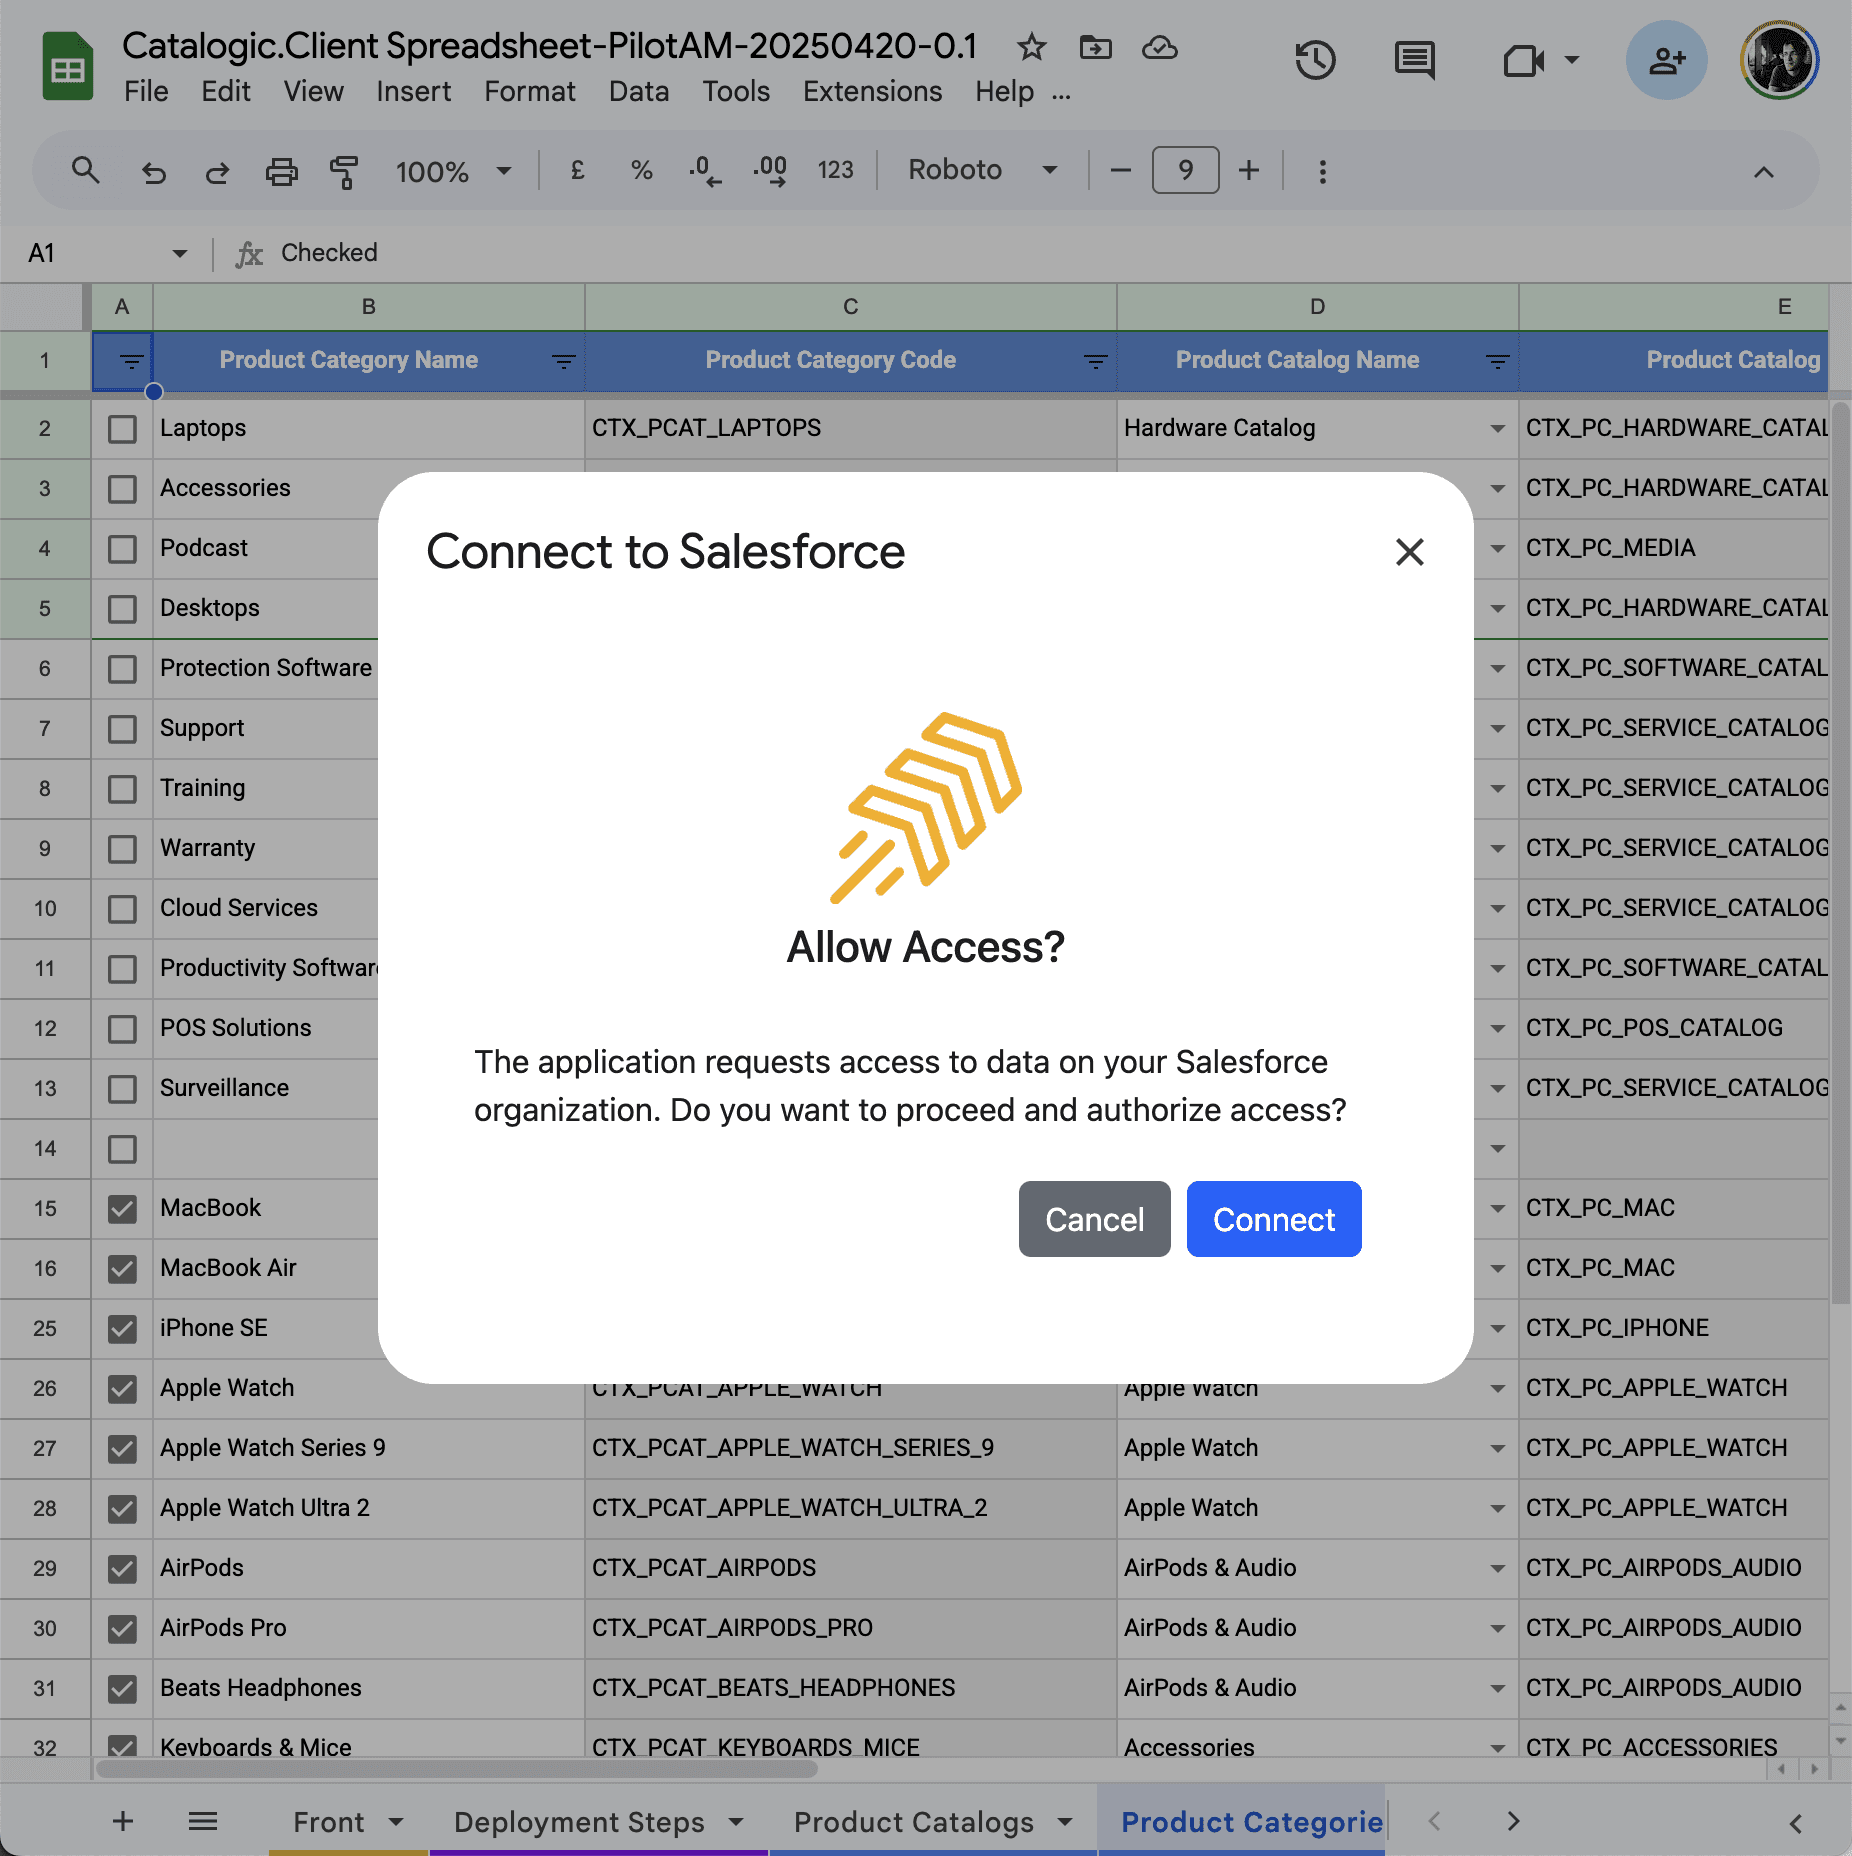
Task: Open the Data menu
Action: [639, 91]
